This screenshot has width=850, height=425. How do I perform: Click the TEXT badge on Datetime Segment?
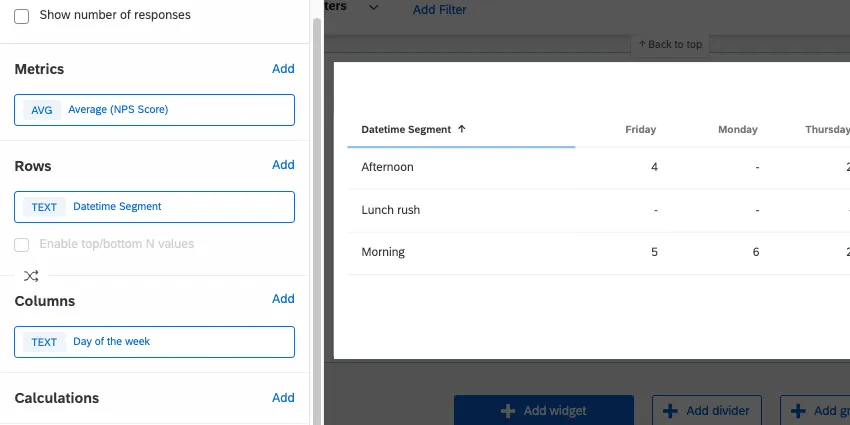(x=44, y=207)
